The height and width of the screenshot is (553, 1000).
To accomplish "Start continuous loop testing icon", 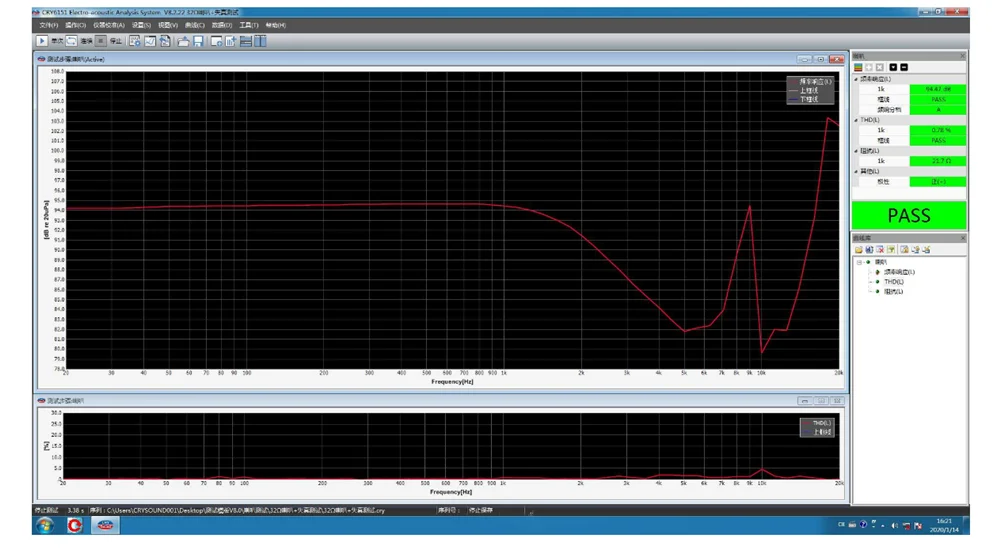I will click(x=71, y=41).
